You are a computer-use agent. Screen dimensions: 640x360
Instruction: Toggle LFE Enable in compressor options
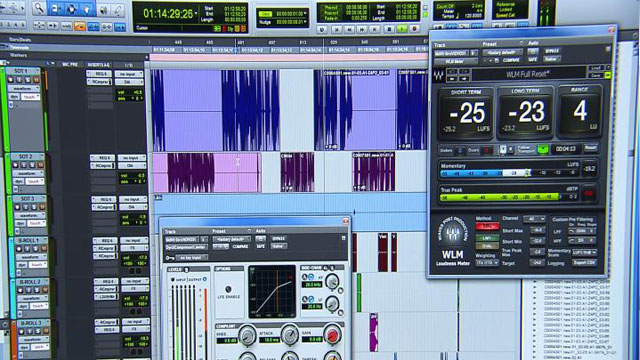coord(229,289)
